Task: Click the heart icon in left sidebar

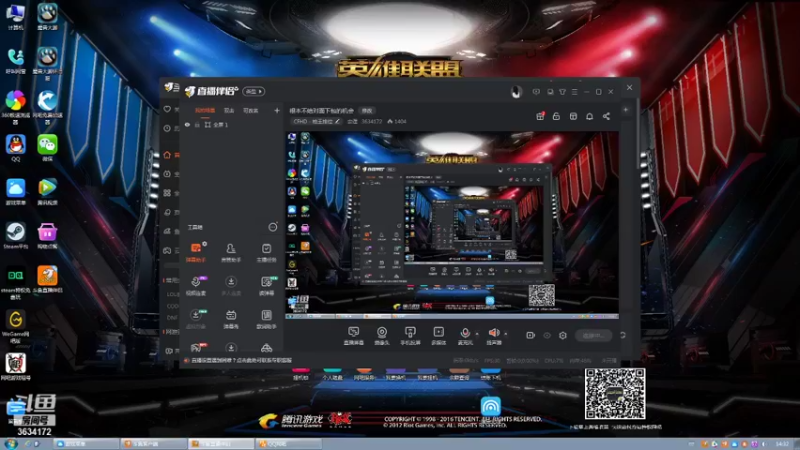Action: [167, 109]
